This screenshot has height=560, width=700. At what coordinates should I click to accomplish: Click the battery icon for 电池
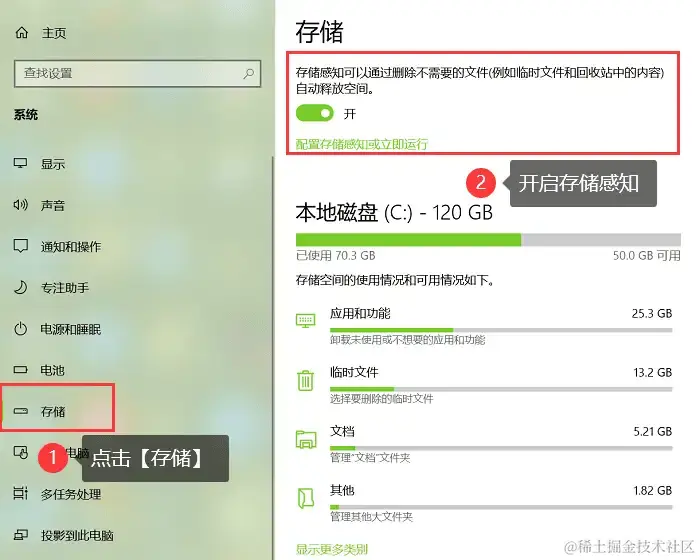pos(21,370)
